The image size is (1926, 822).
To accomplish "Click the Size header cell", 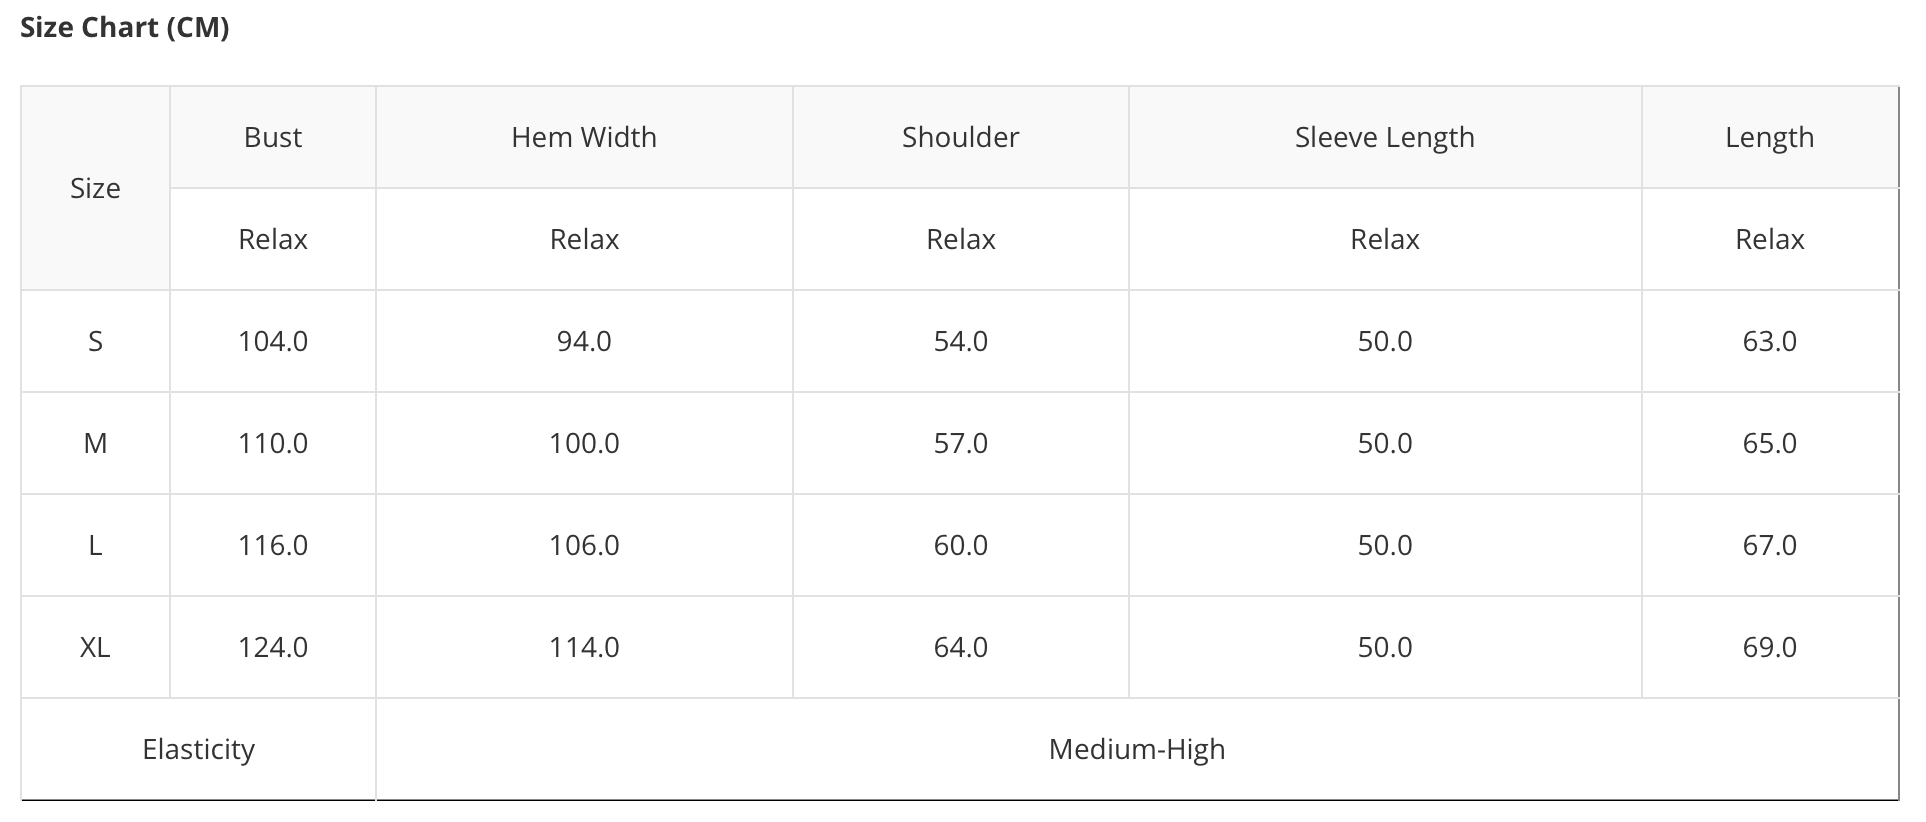I will click(x=95, y=188).
